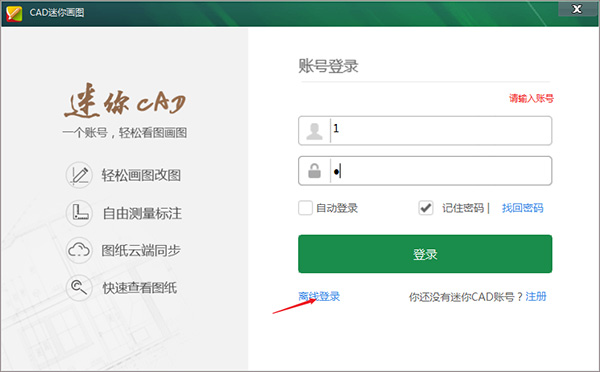Click the cloud icon beside 图纸云端同步
Image resolution: width=600 pixels, height=372 pixels.
(79, 250)
